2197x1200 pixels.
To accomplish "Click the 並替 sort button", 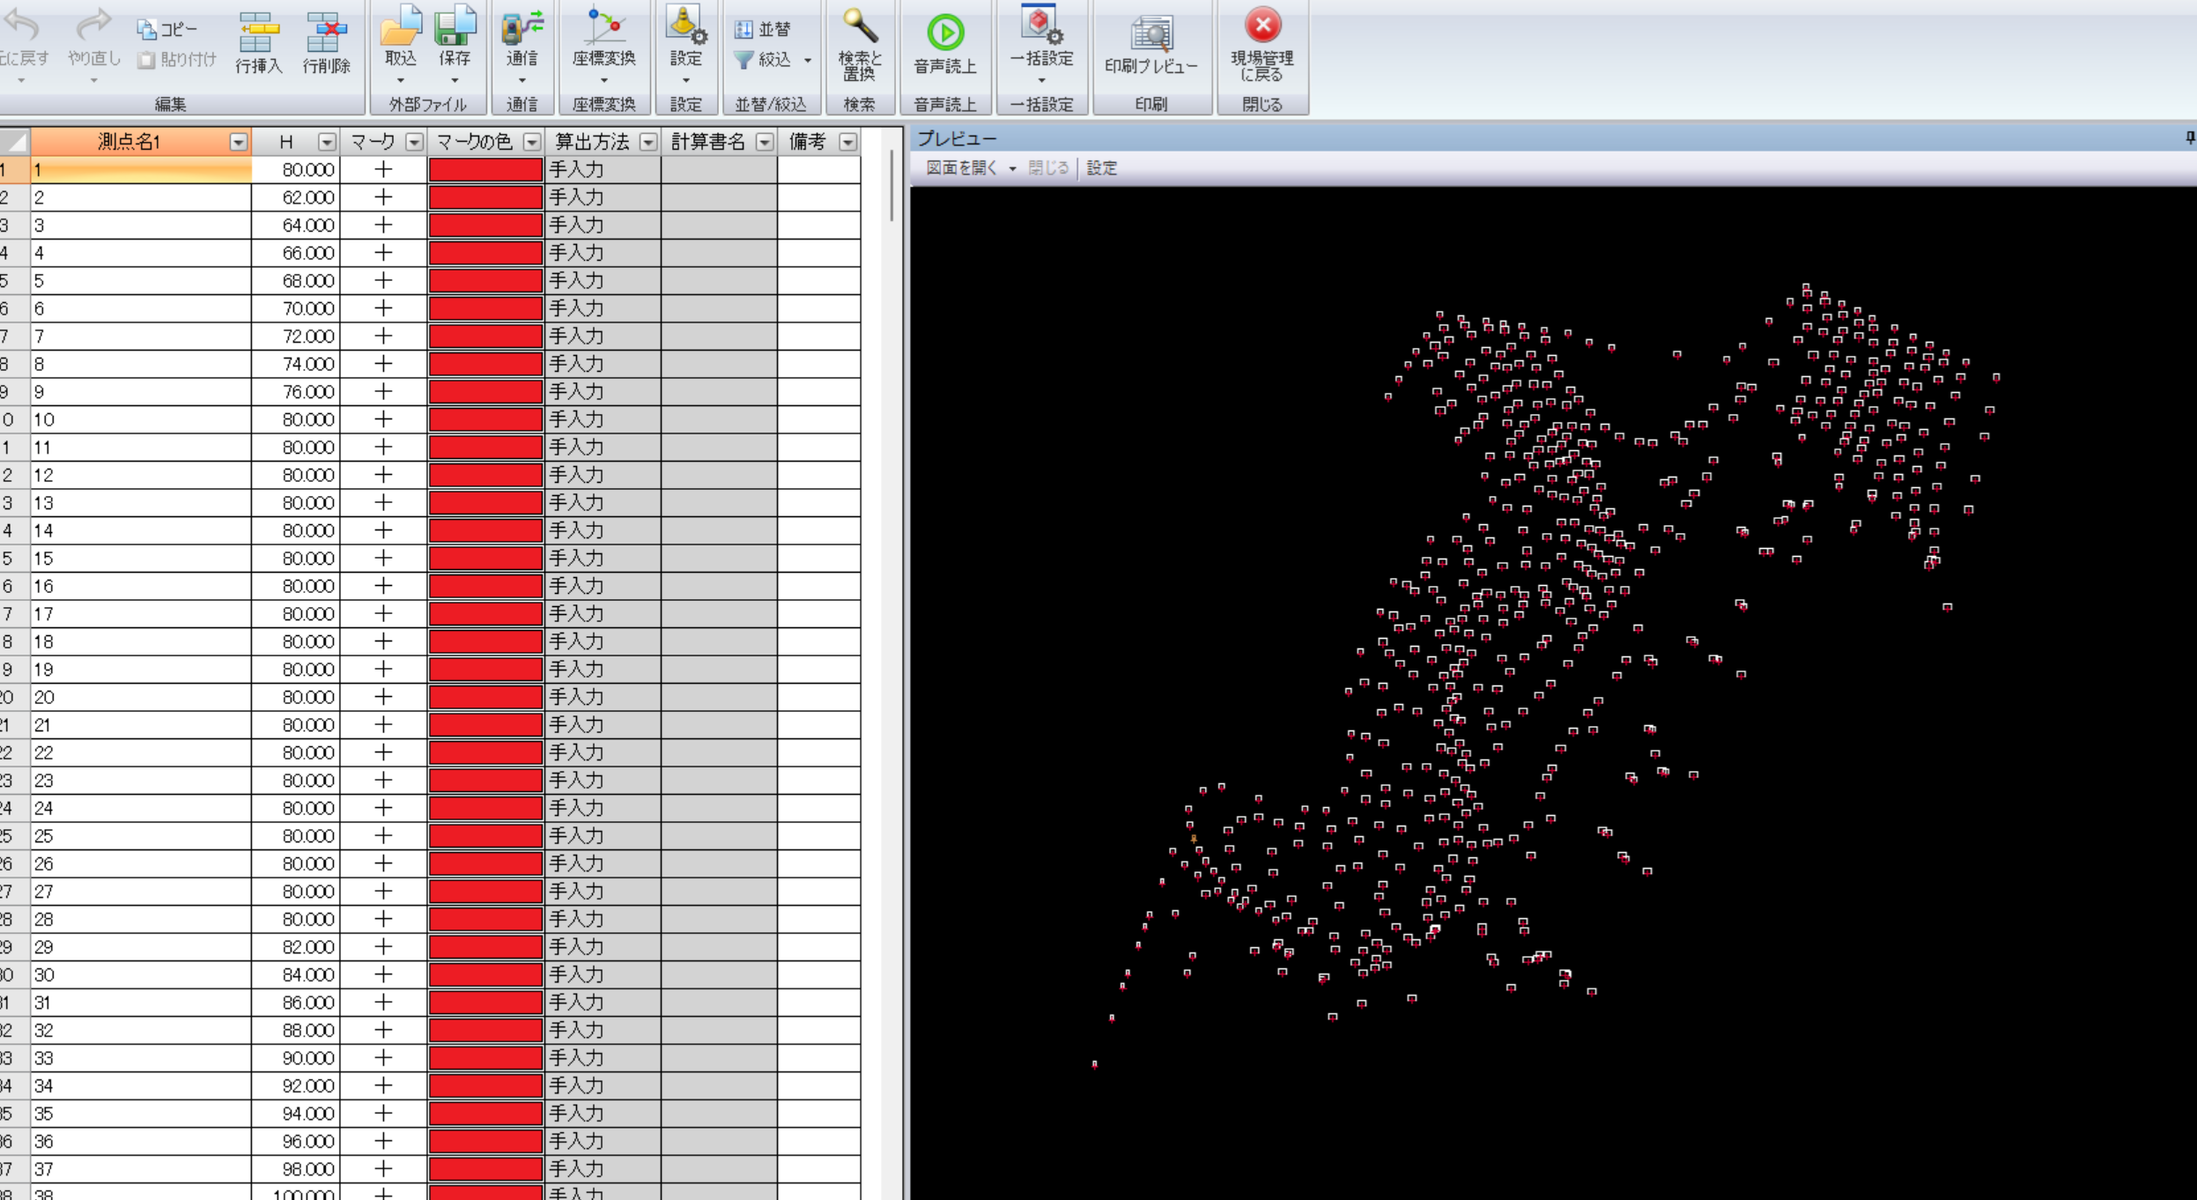I will click(763, 29).
